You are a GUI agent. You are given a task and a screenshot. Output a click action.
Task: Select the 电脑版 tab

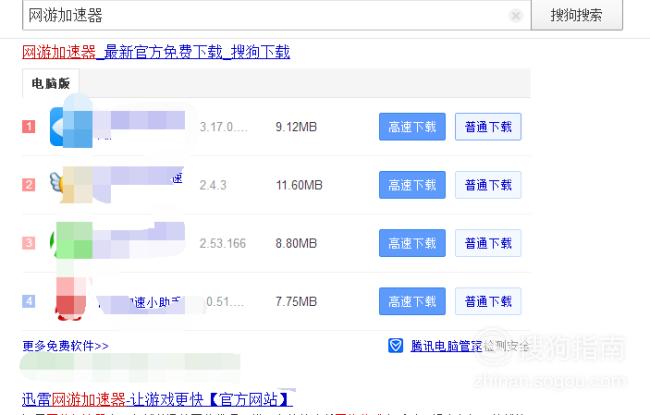coord(51,83)
